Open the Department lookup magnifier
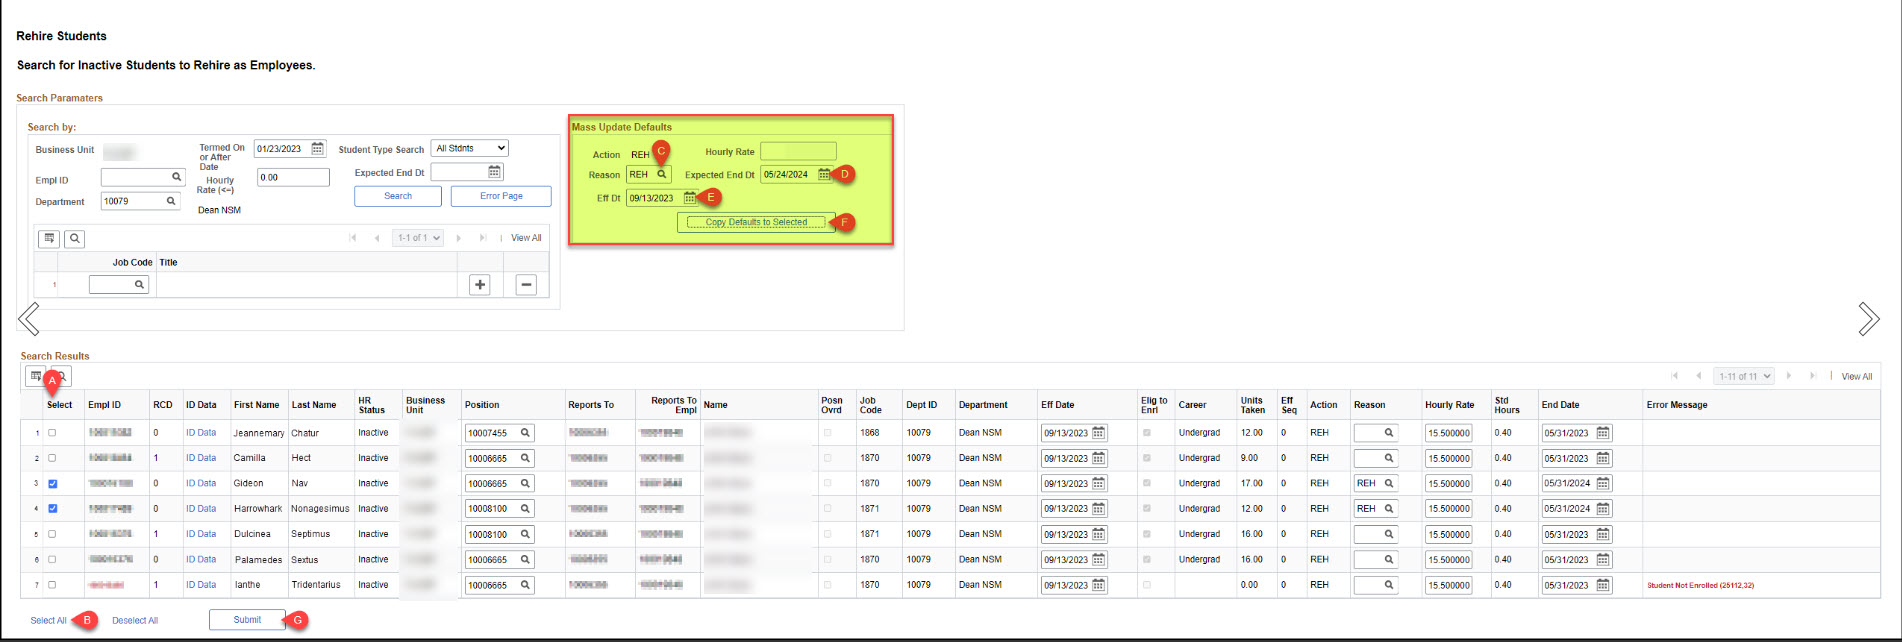This screenshot has width=1902, height=642. pos(171,201)
